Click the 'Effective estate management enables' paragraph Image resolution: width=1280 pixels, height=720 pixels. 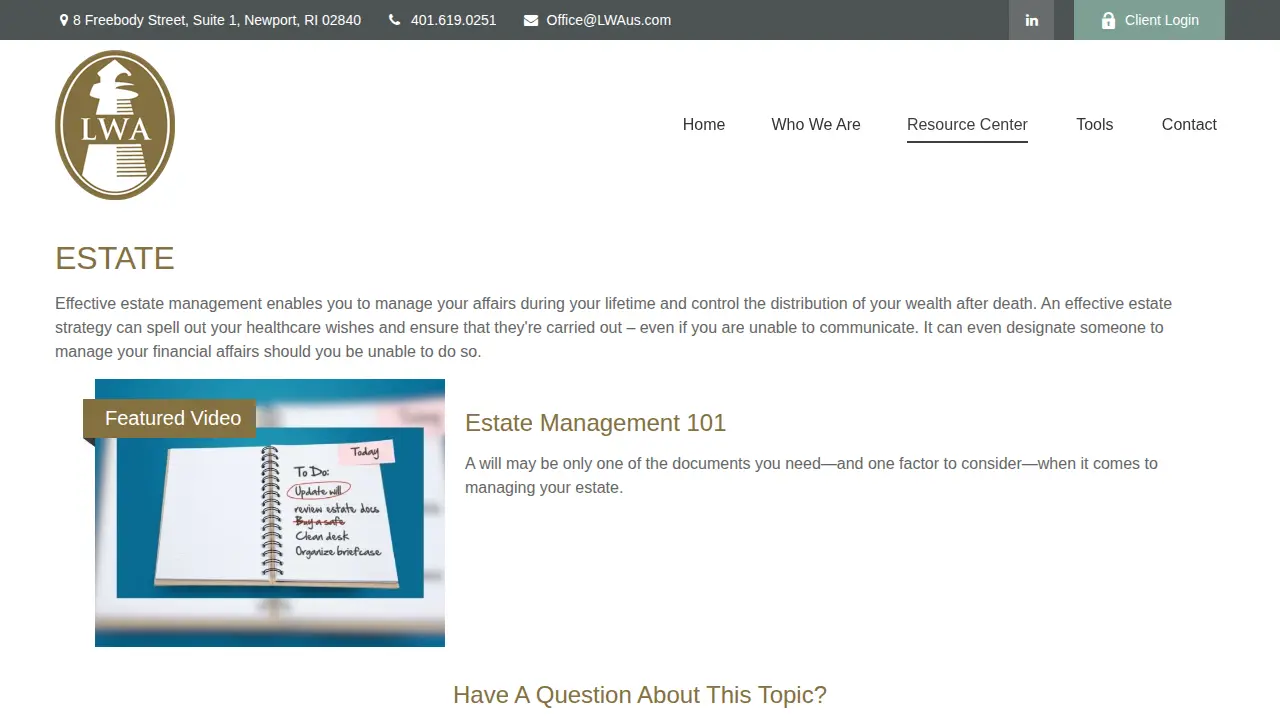(613, 327)
